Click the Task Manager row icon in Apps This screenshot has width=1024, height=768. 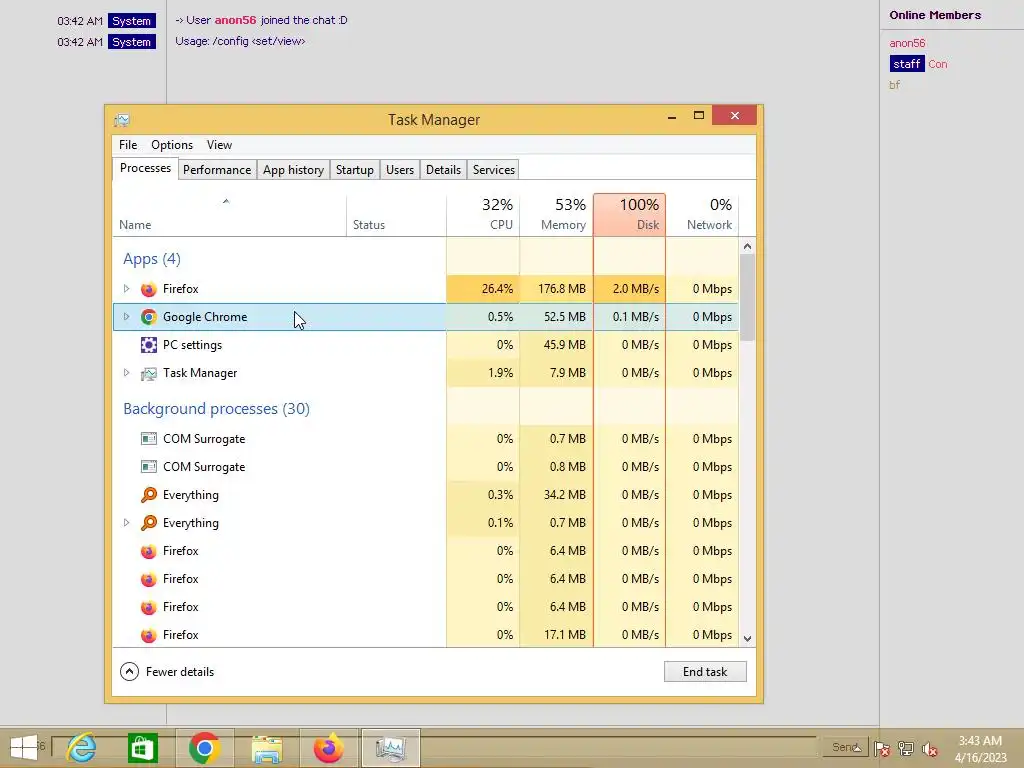149,373
